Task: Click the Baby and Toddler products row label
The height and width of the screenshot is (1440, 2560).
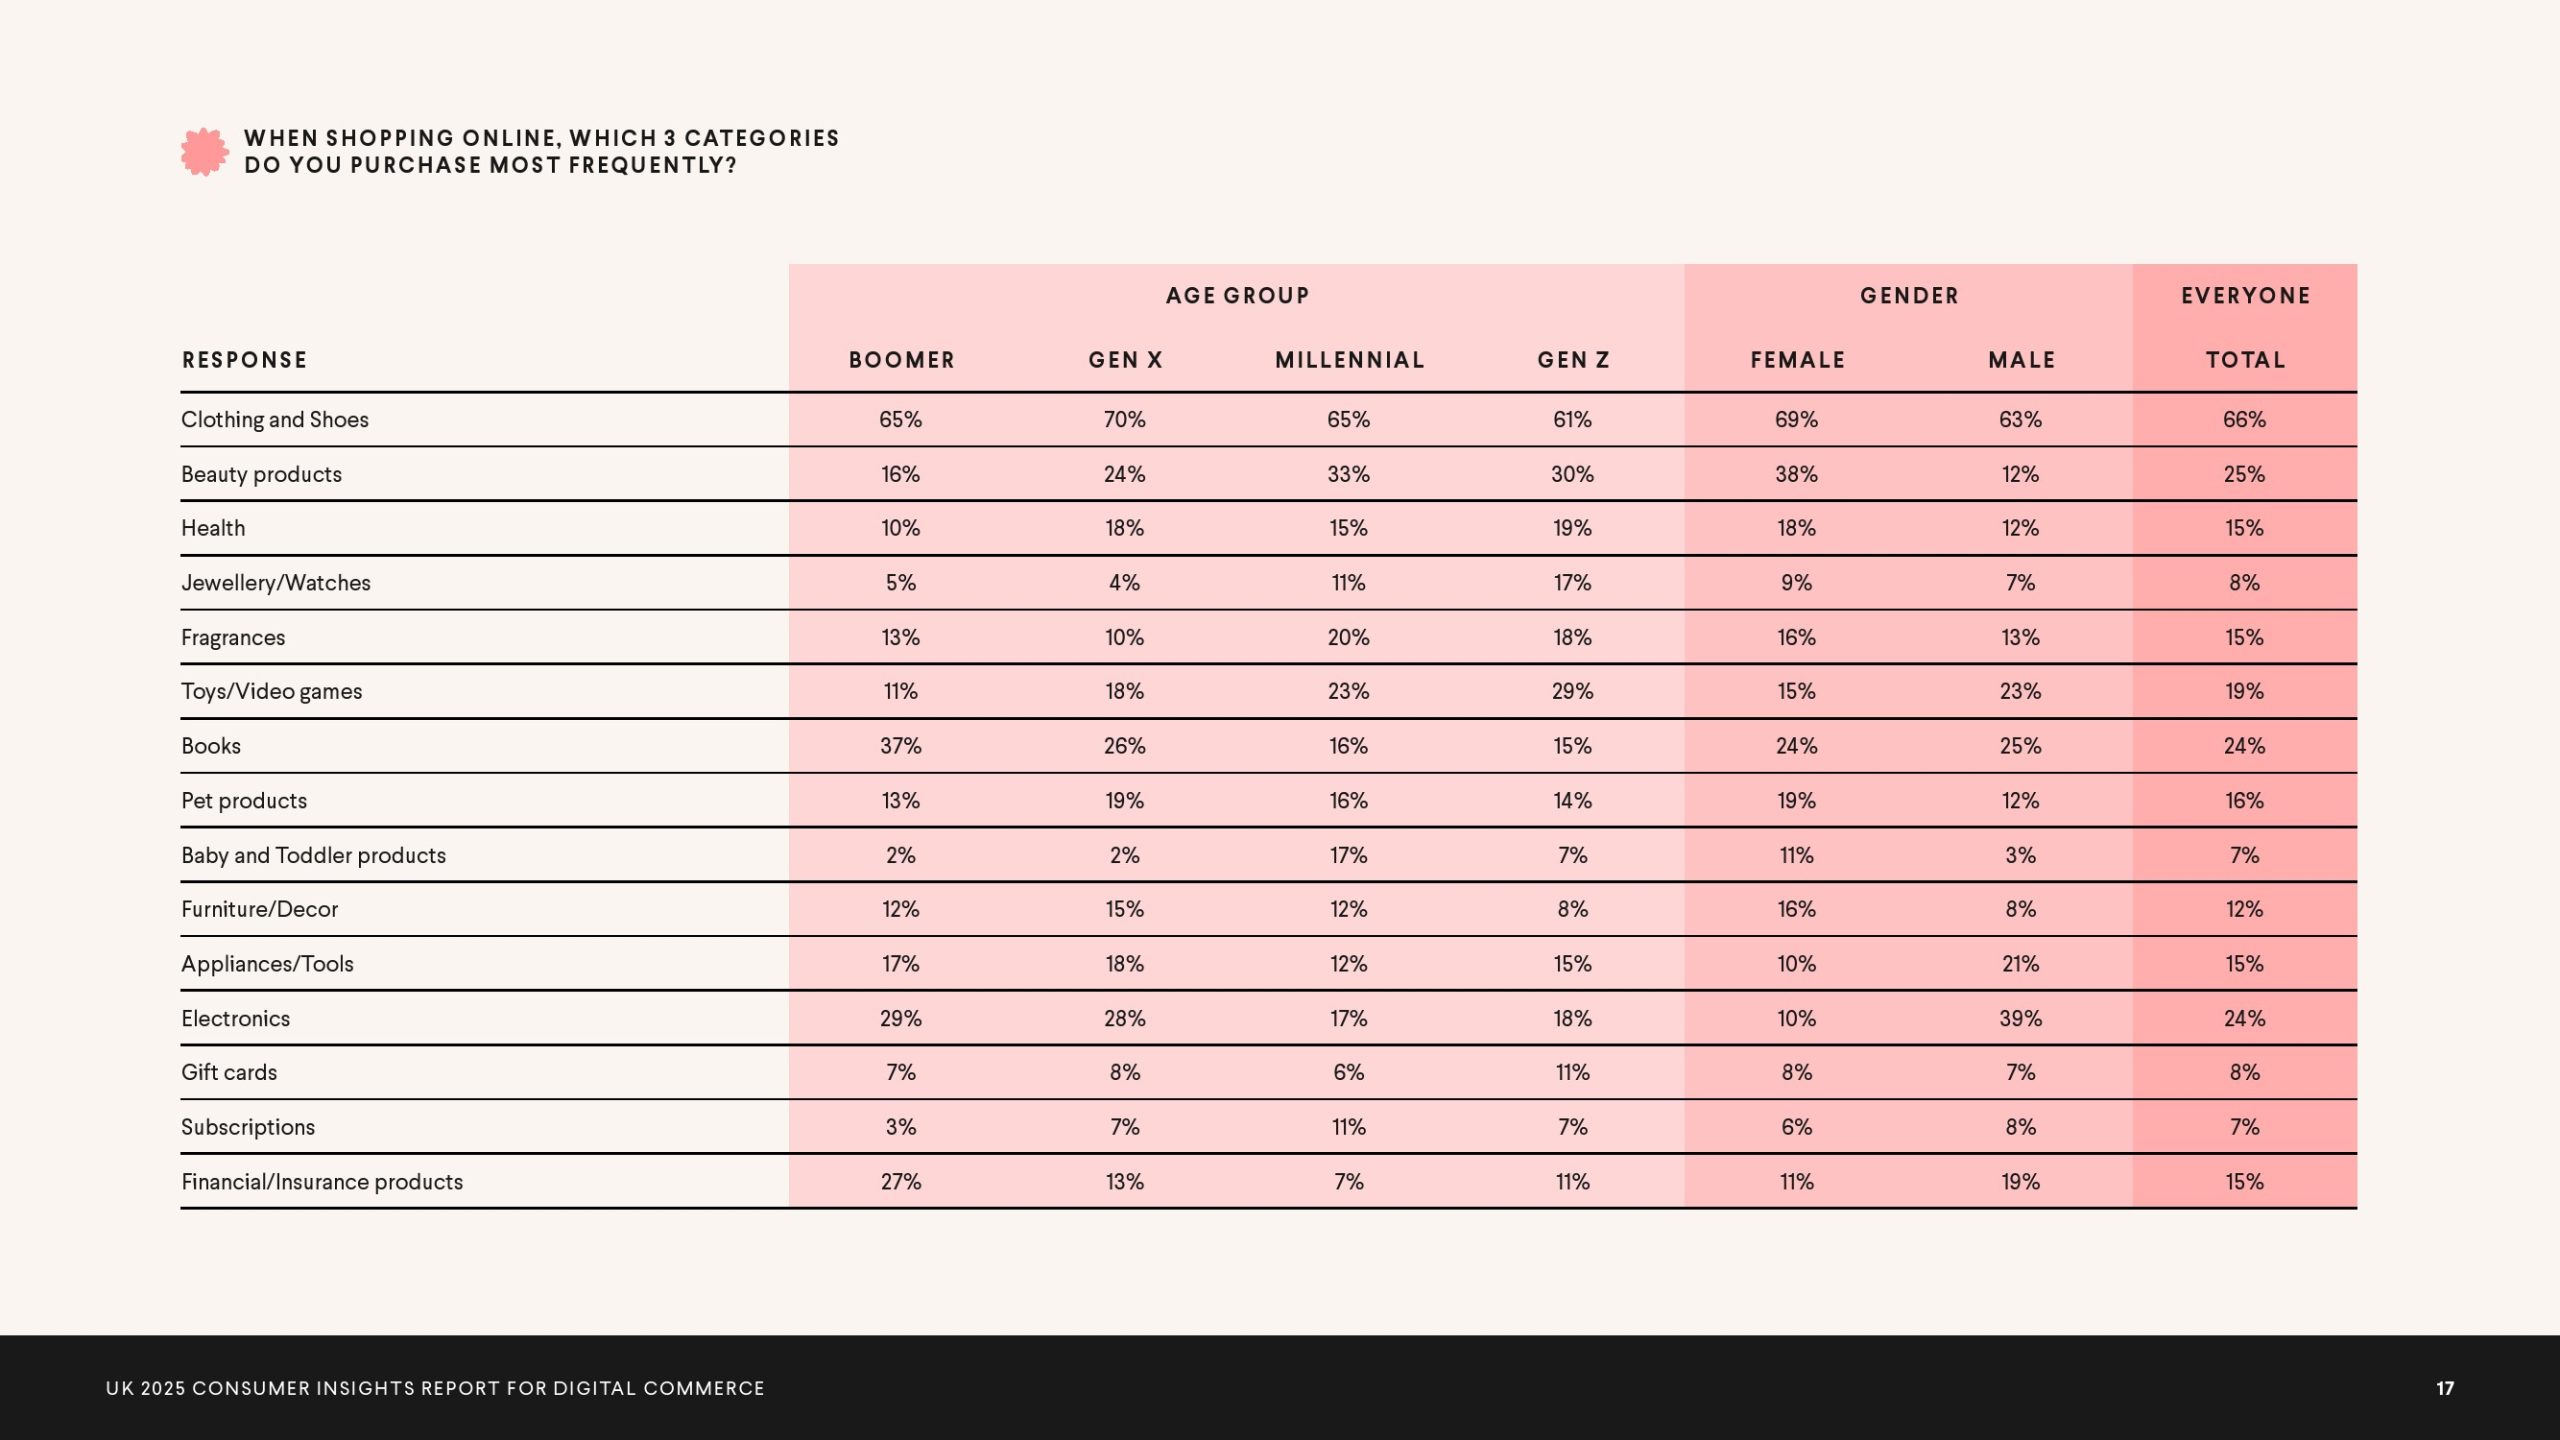Action: pyautogui.click(x=313, y=855)
